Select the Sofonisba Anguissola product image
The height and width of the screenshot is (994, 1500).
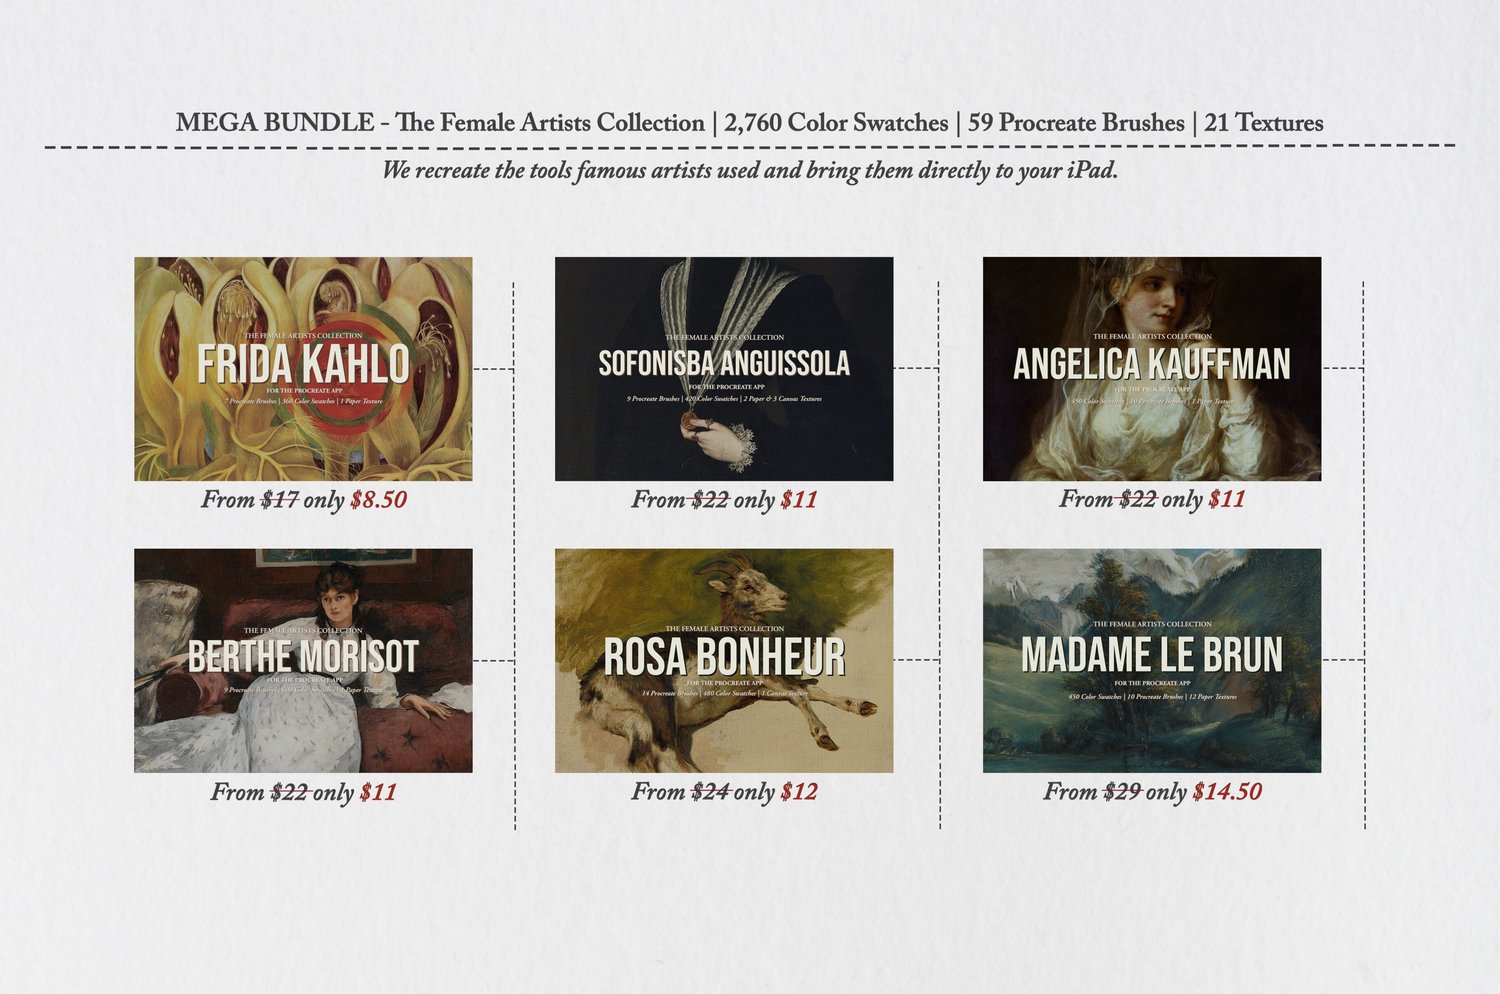click(x=724, y=369)
